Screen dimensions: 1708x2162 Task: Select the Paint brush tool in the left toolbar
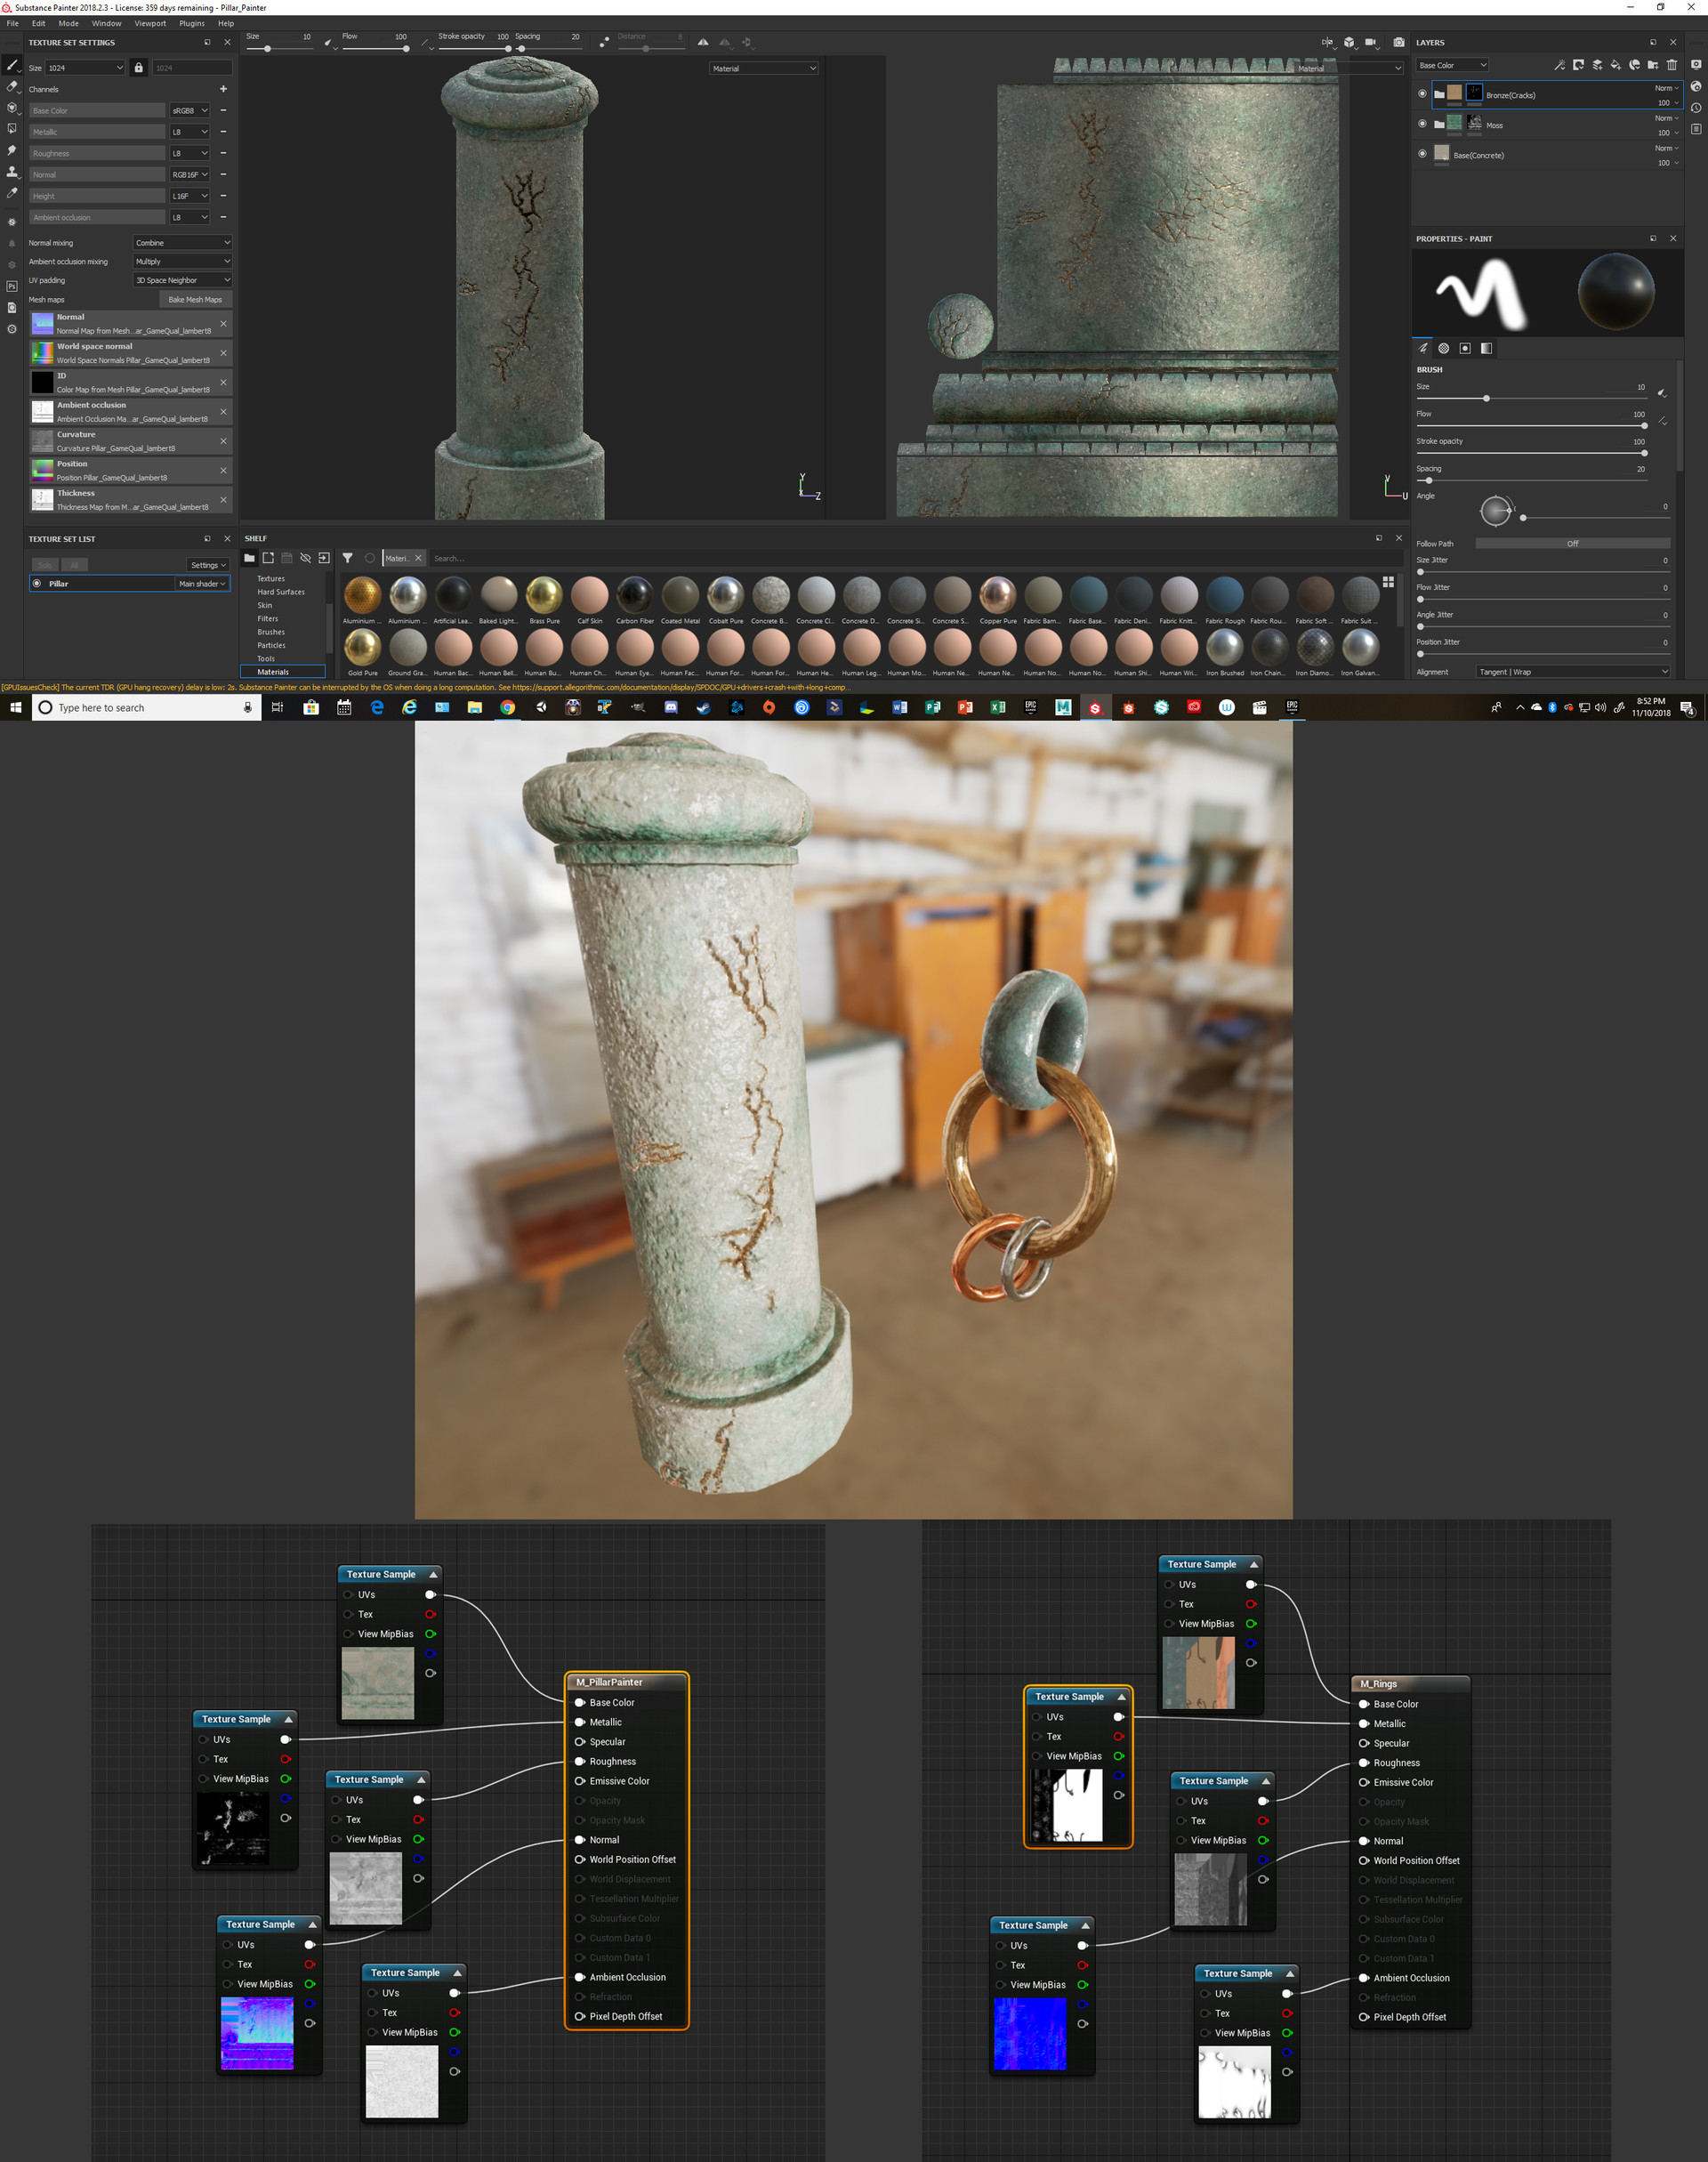tap(13, 67)
